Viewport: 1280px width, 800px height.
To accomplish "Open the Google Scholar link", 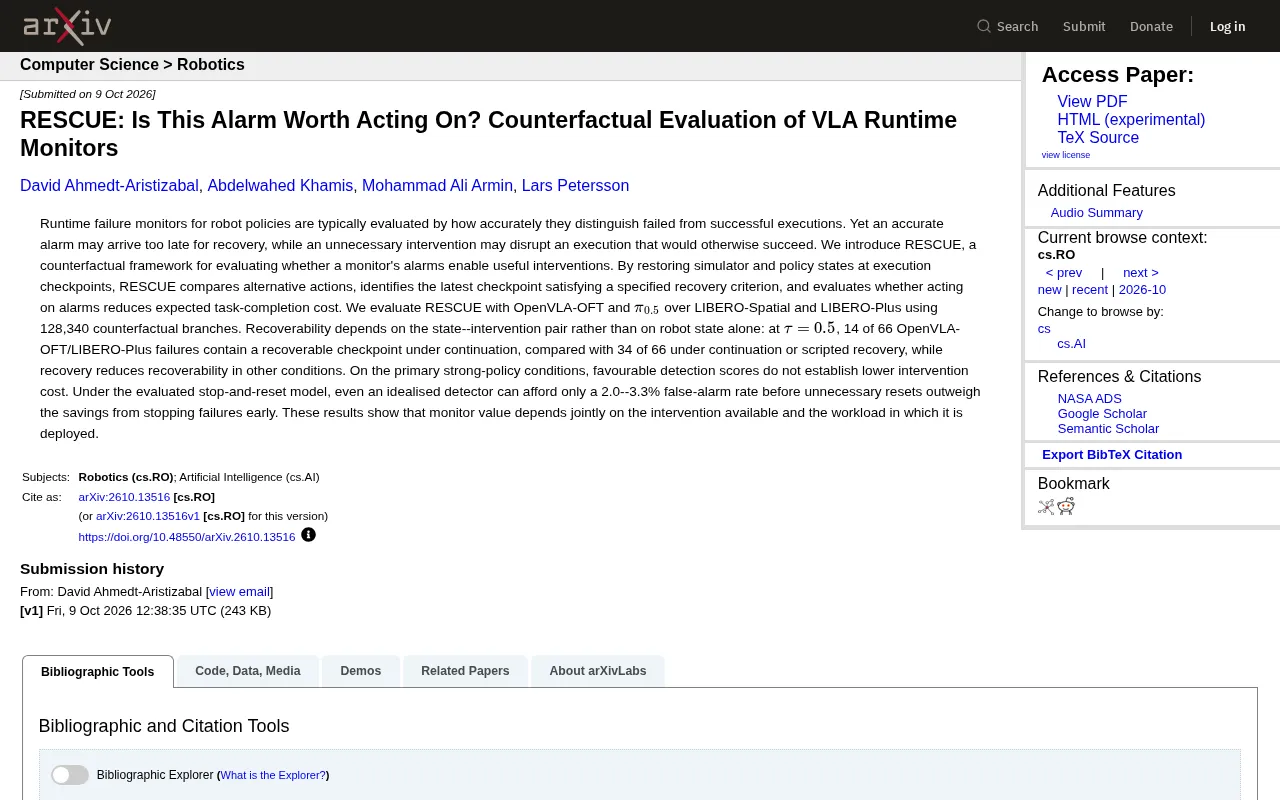I will pyautogui.click(x=1102, y=414).
